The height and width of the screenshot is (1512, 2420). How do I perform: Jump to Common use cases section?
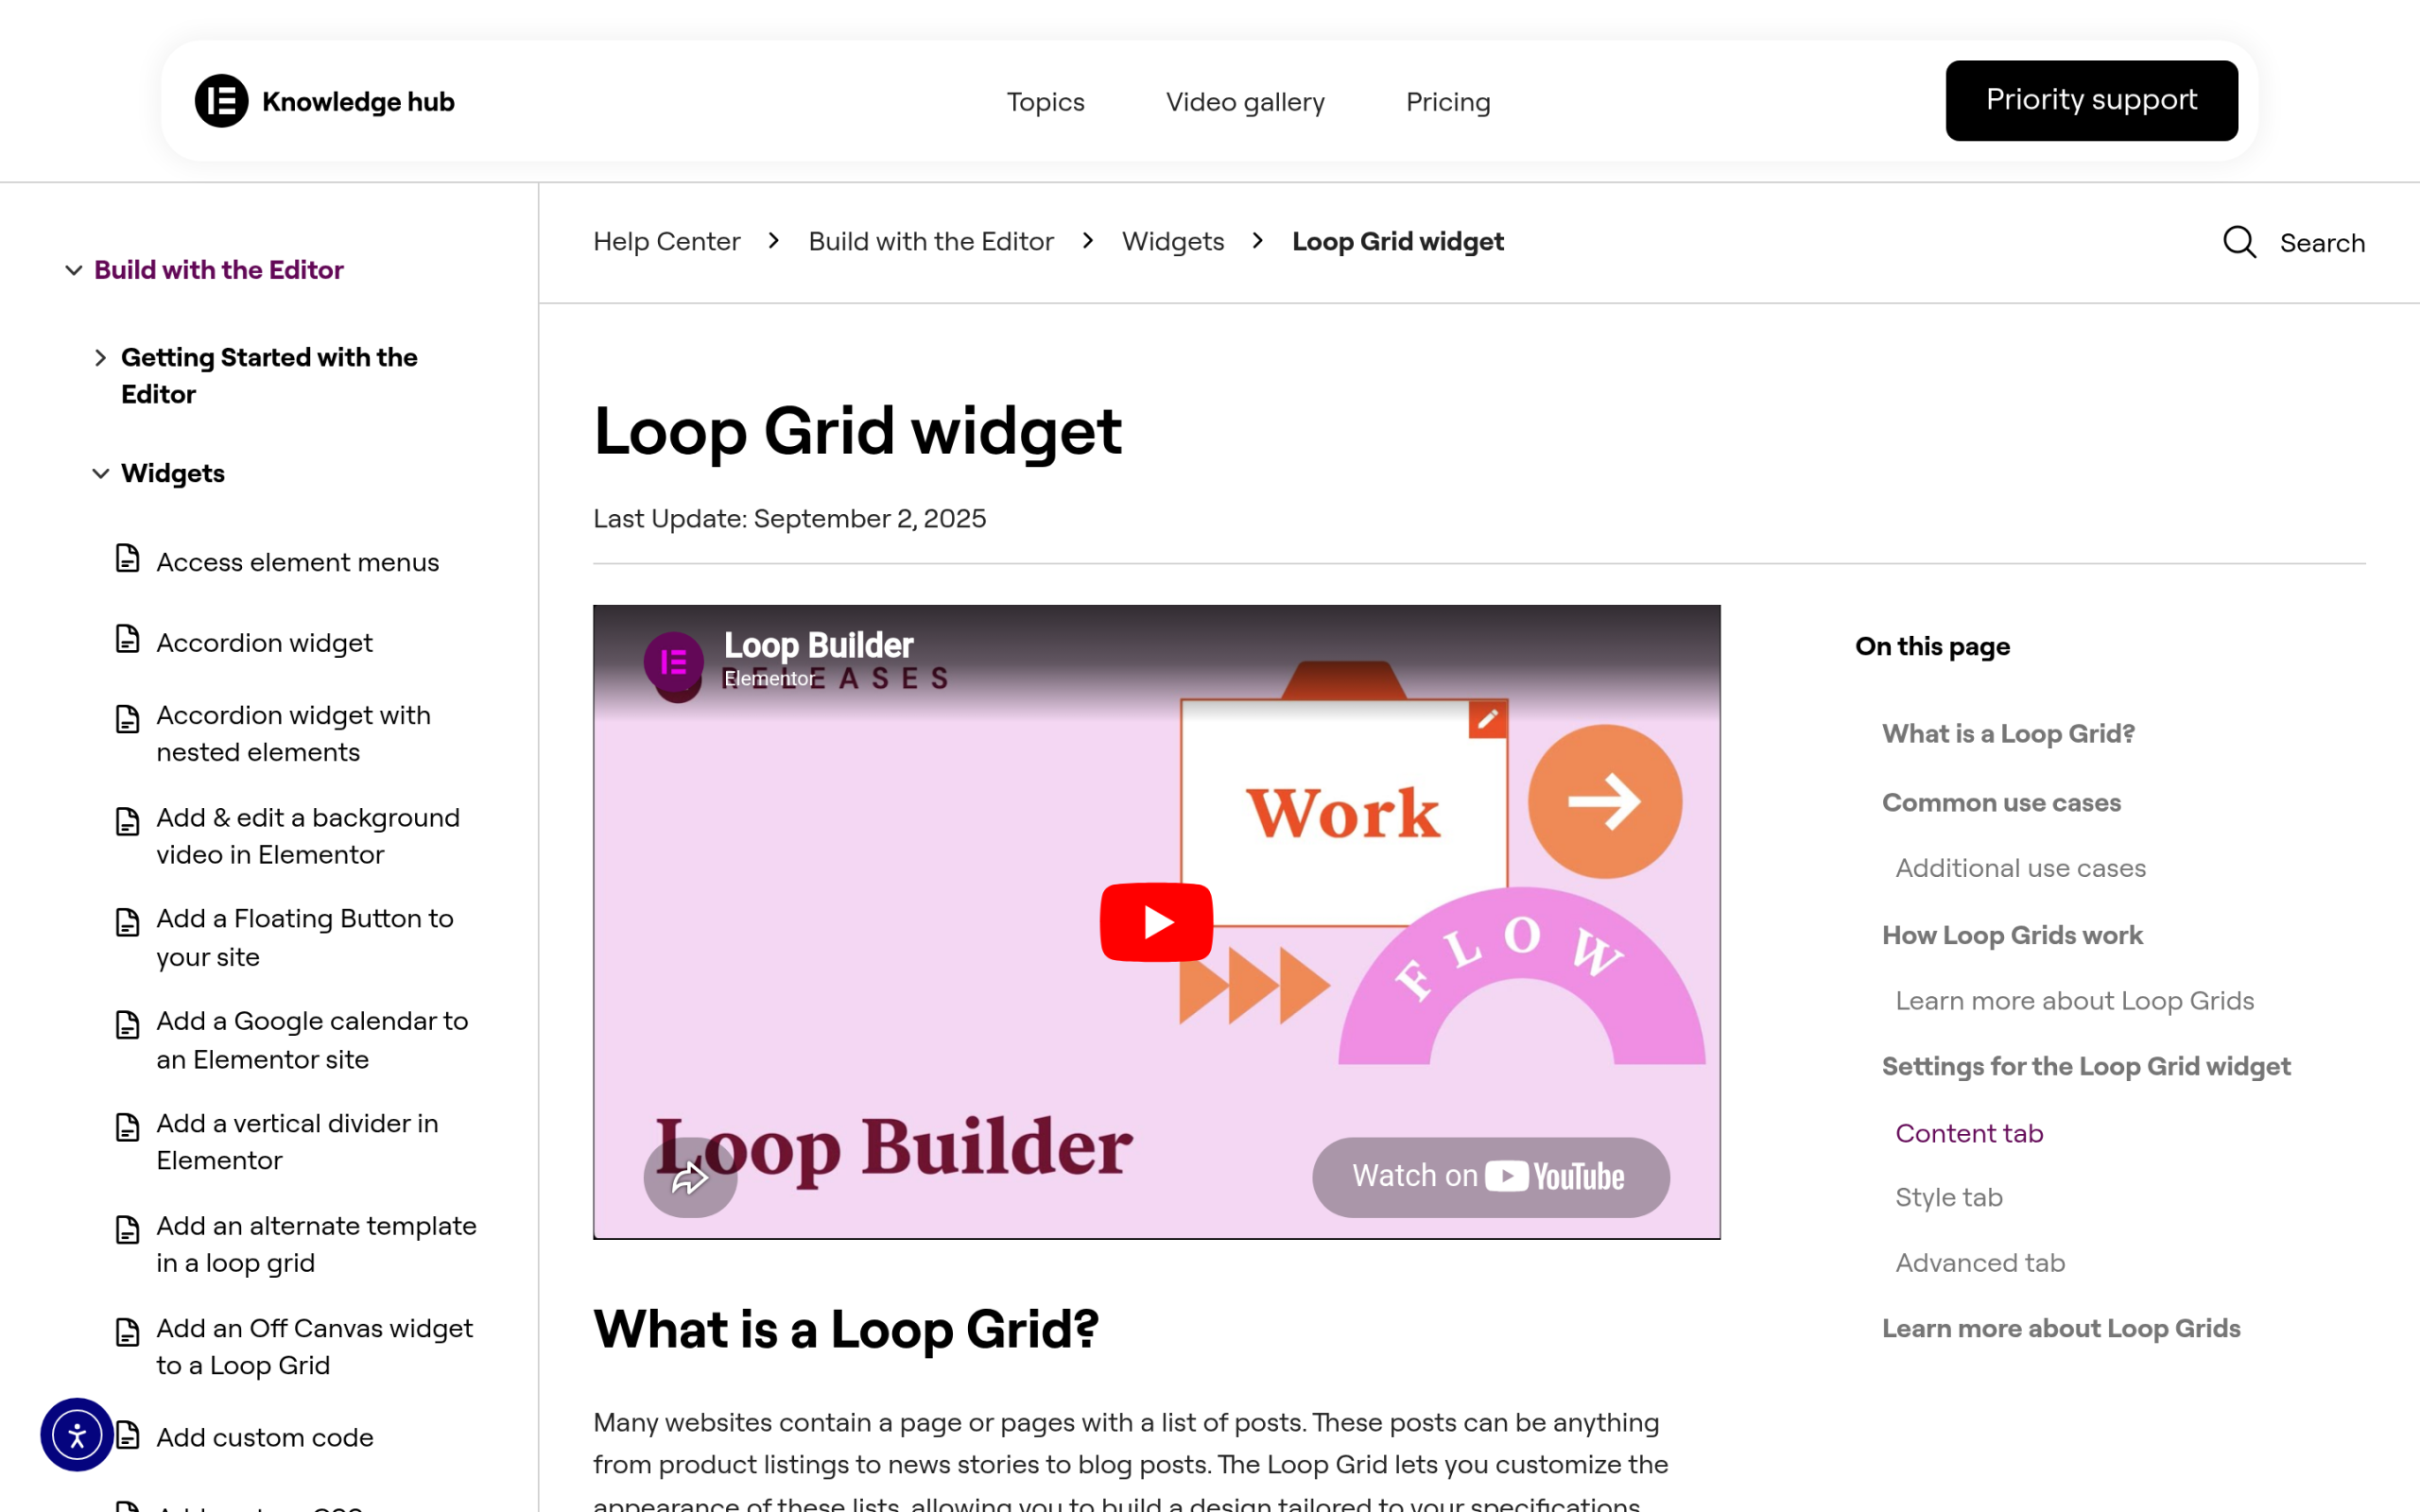coord(2001,803)
